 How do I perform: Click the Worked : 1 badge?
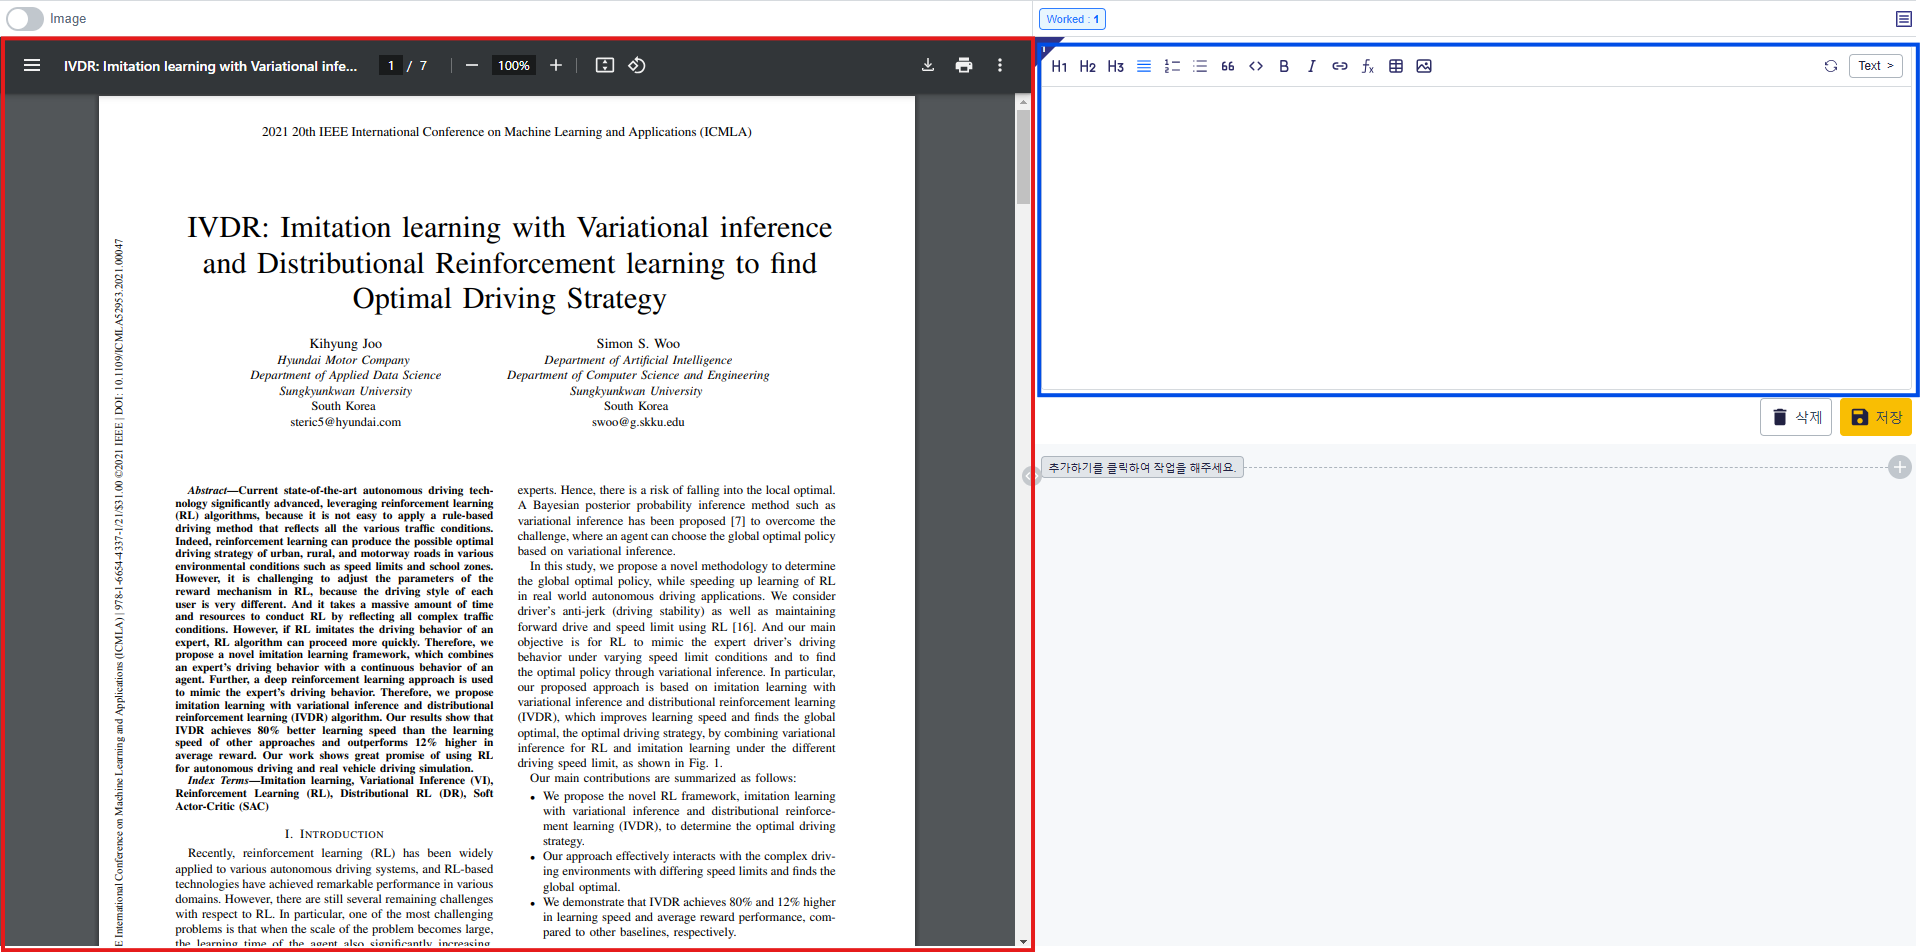1073,19
